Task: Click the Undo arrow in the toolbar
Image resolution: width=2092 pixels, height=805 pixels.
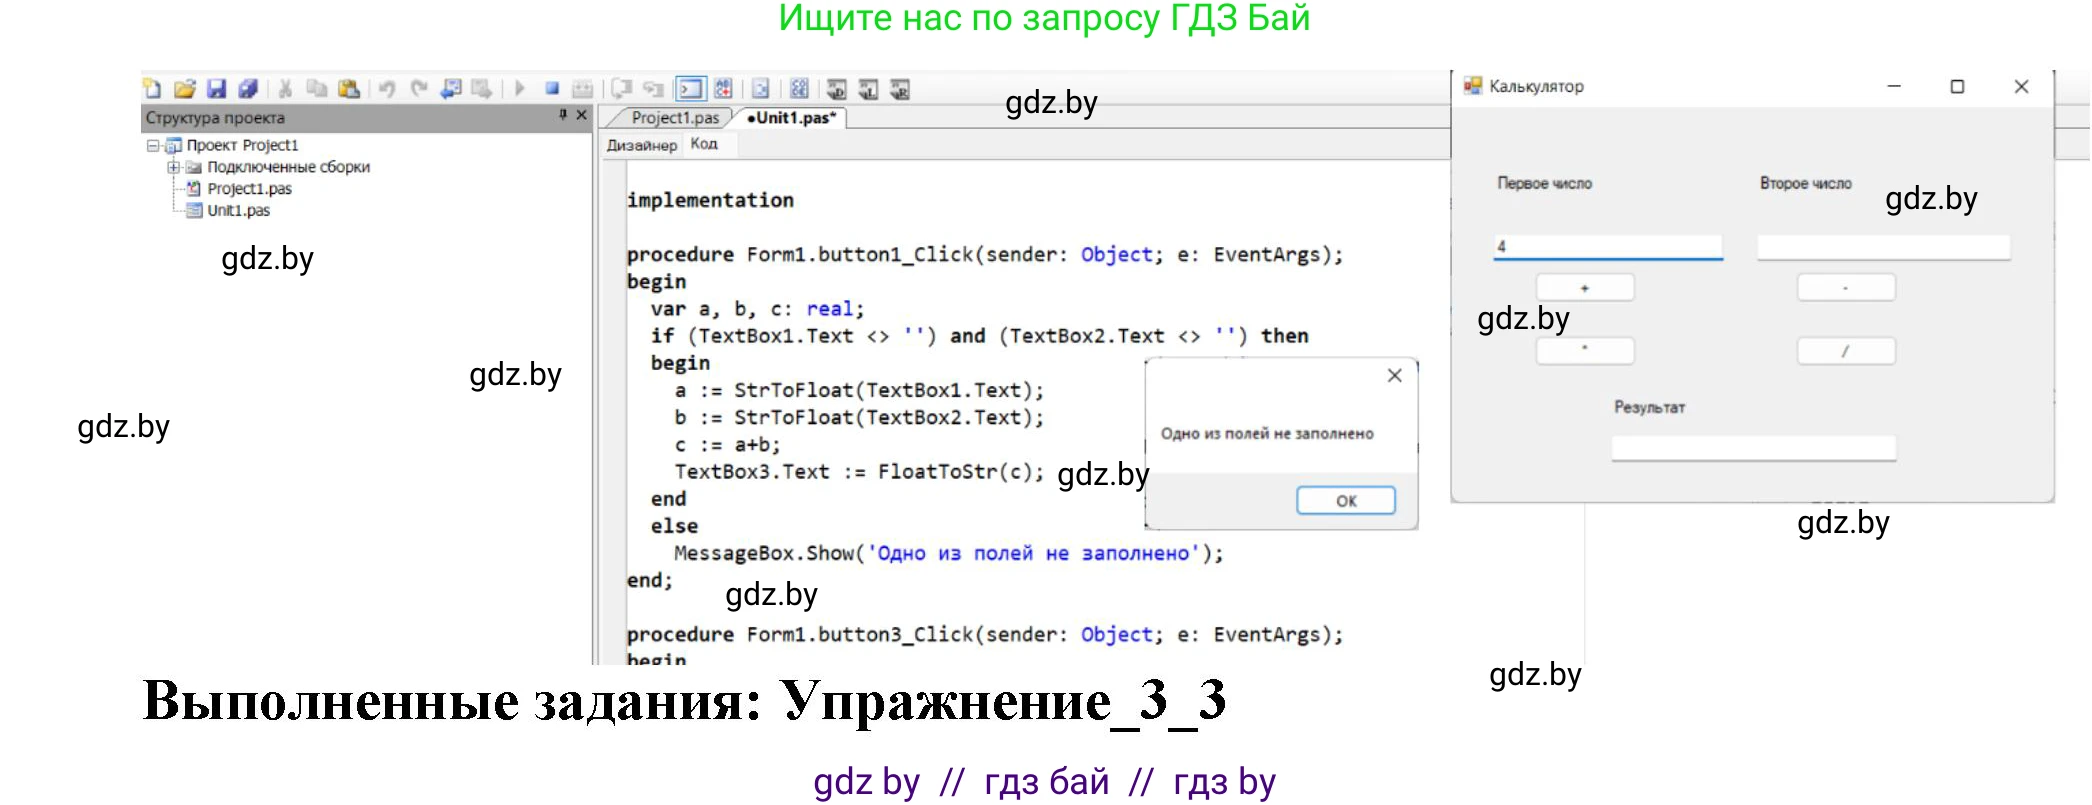Action: 387,89
